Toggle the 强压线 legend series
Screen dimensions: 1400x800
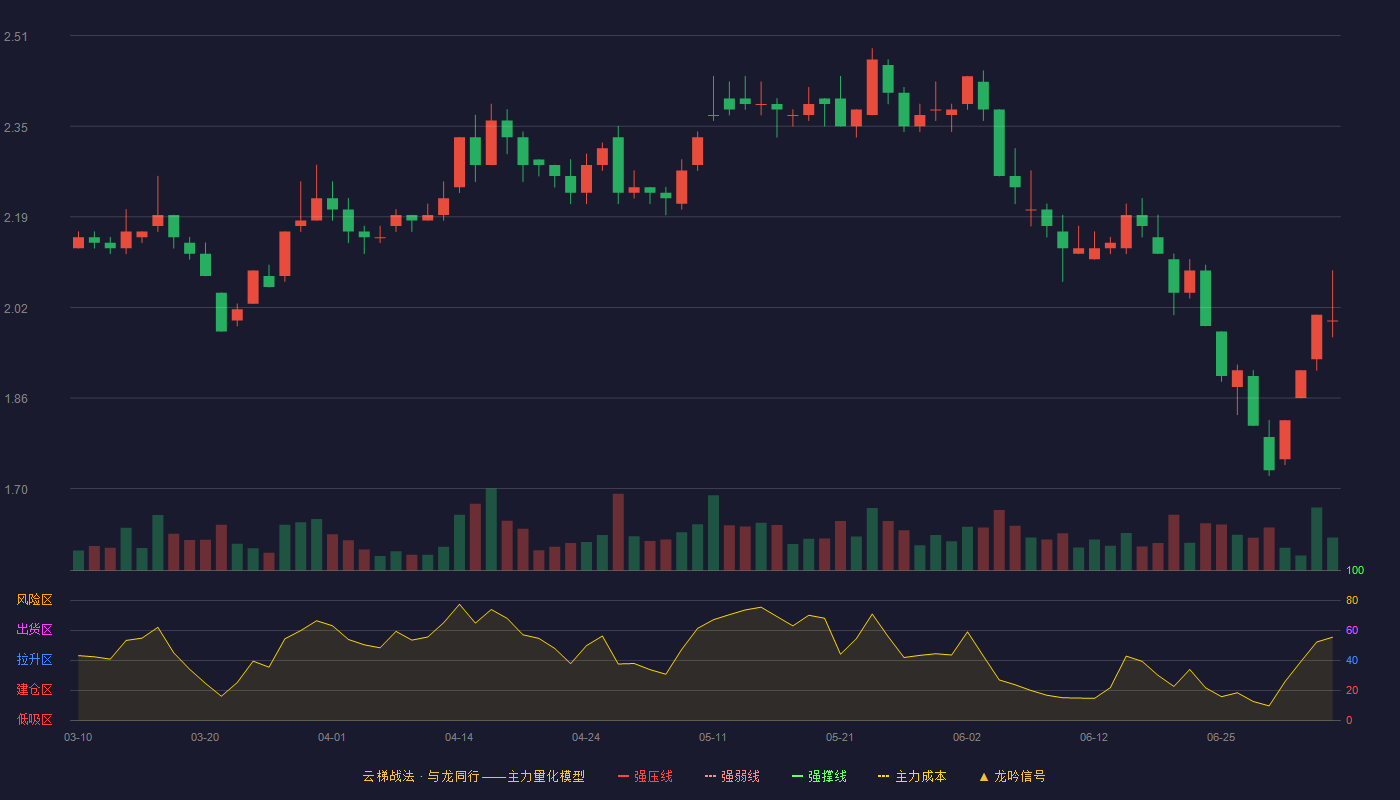click(x=645, y=776)
